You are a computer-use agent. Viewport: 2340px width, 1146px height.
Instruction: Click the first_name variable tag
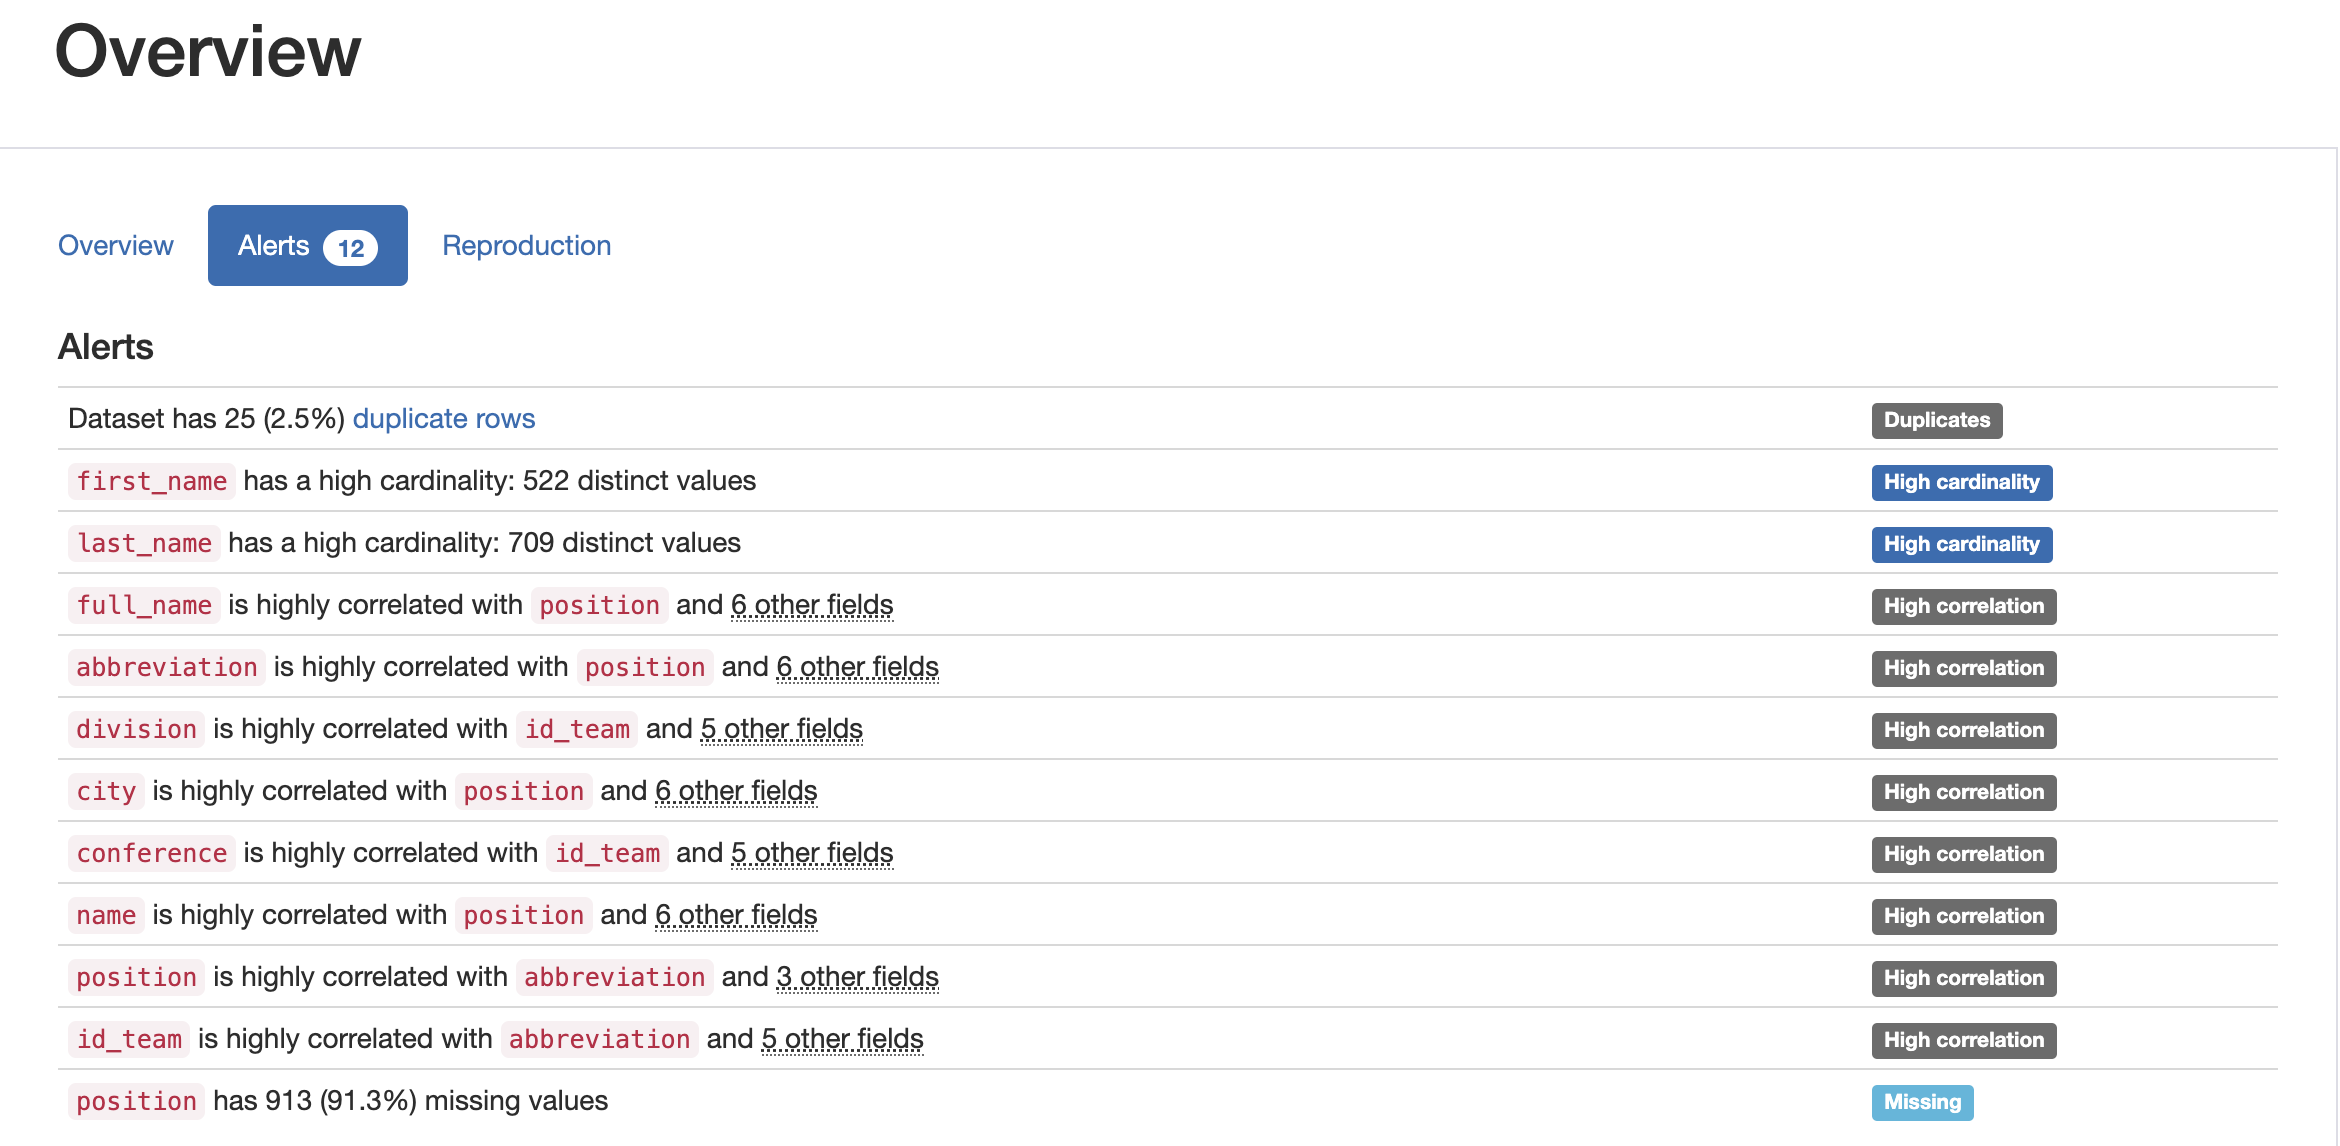tap(151, 481)
